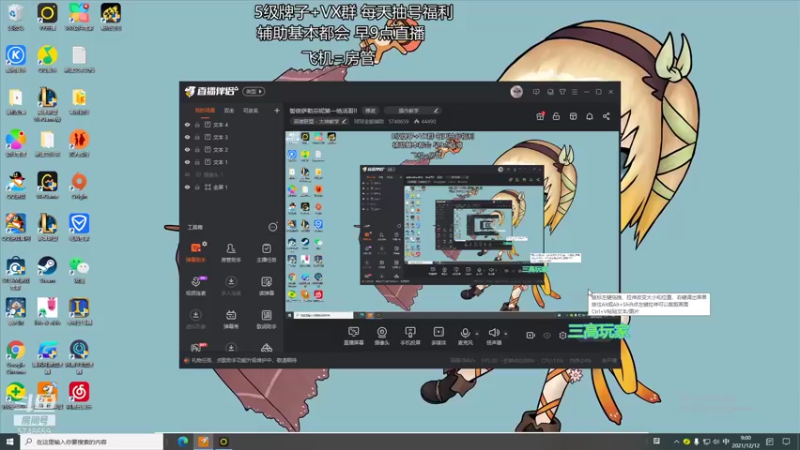Mute the 麦克风 microphone icon

point(465,333)
